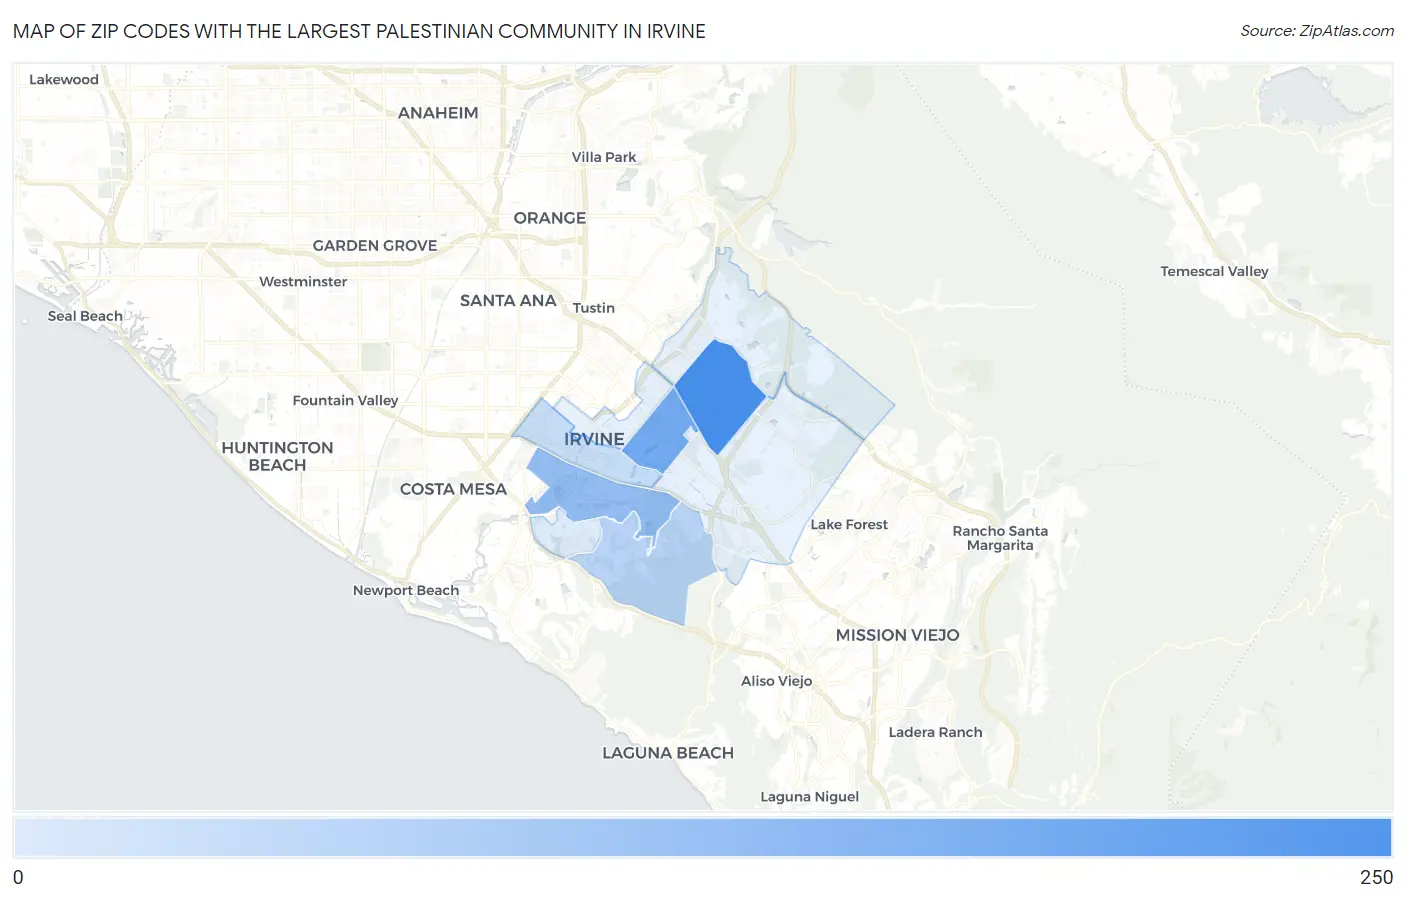Click the Temescal Valley label
Screen dimensions: 1406x899
click(x=1214, y=271)
